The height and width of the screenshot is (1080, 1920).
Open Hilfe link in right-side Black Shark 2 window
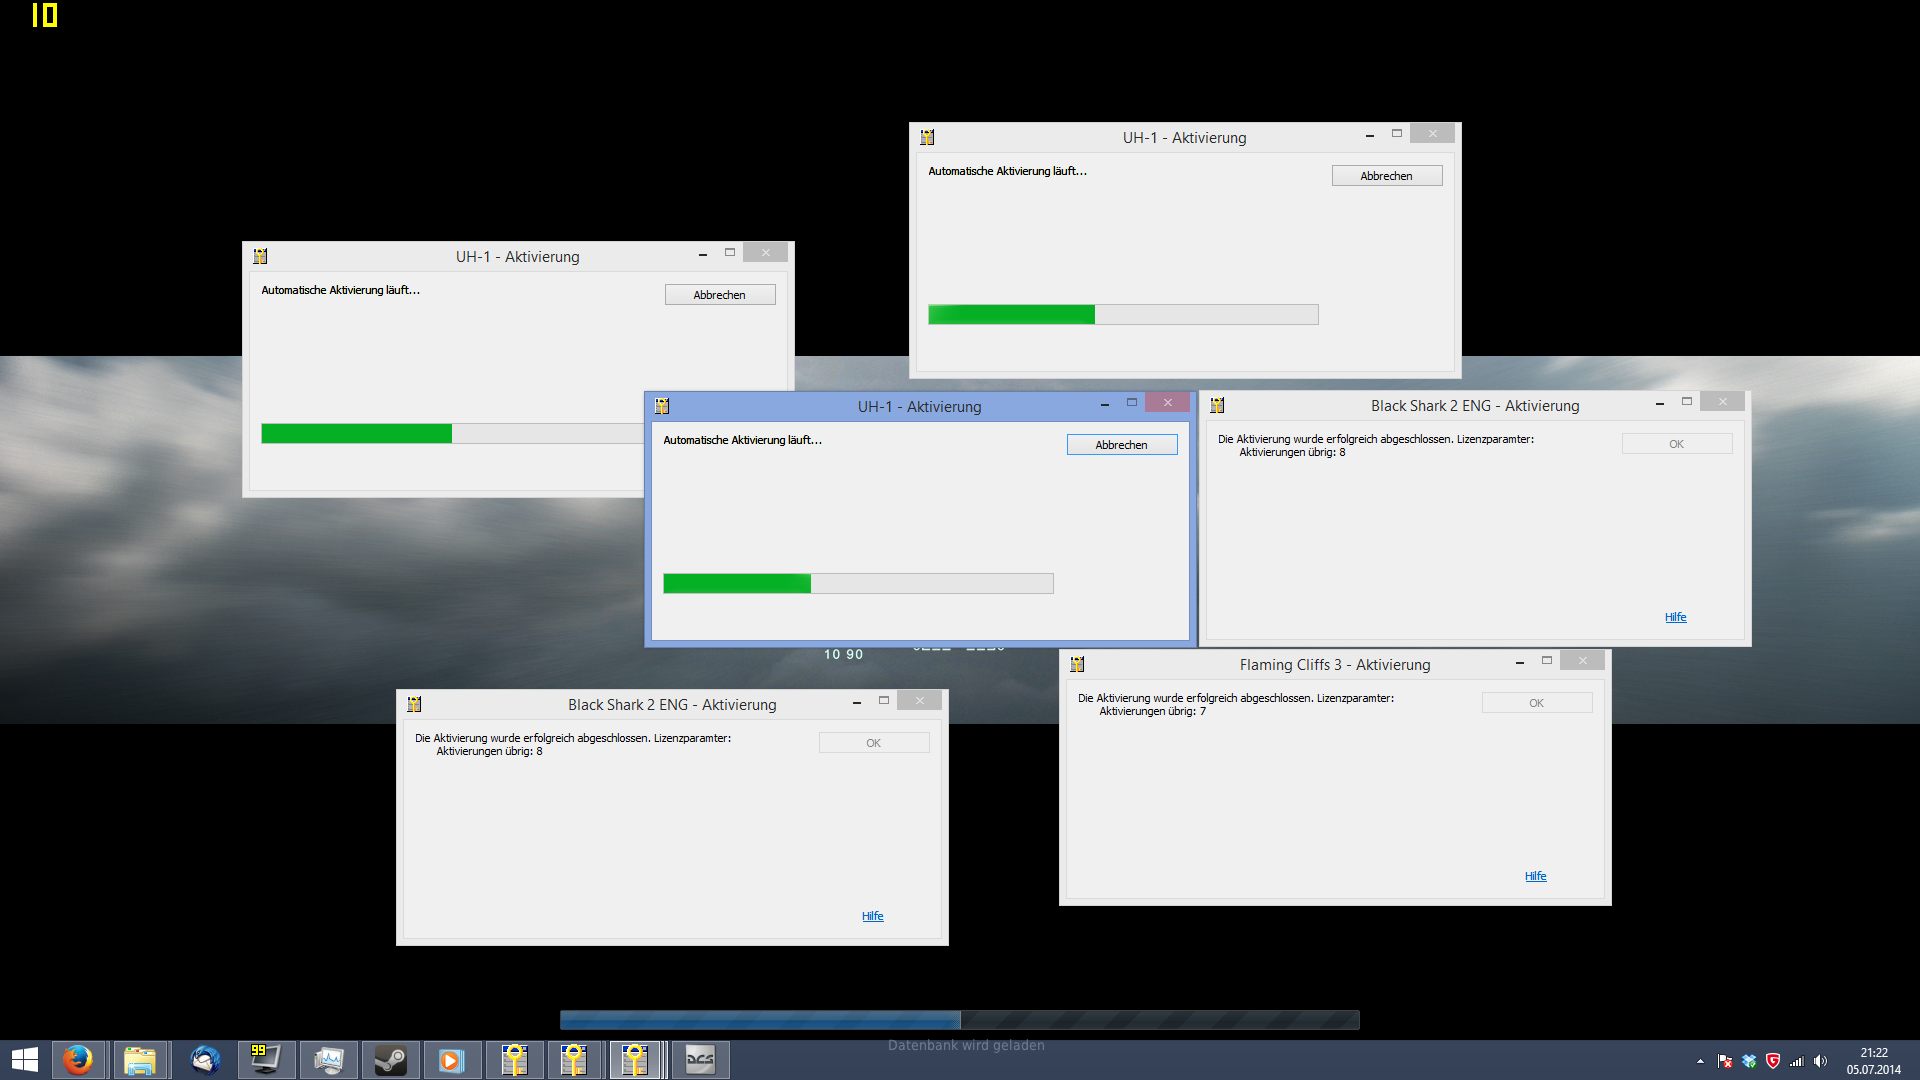1676,617
